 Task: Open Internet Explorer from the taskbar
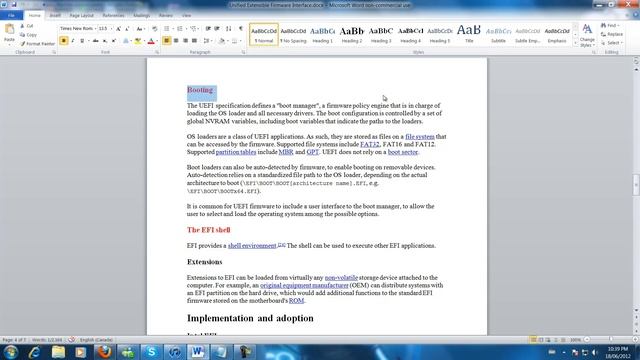click(34, 351)
